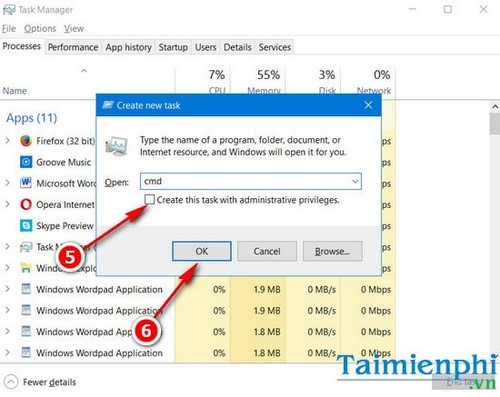Switch to the App history tab
The height and width of the screenshot is (397, 500).
128,47
